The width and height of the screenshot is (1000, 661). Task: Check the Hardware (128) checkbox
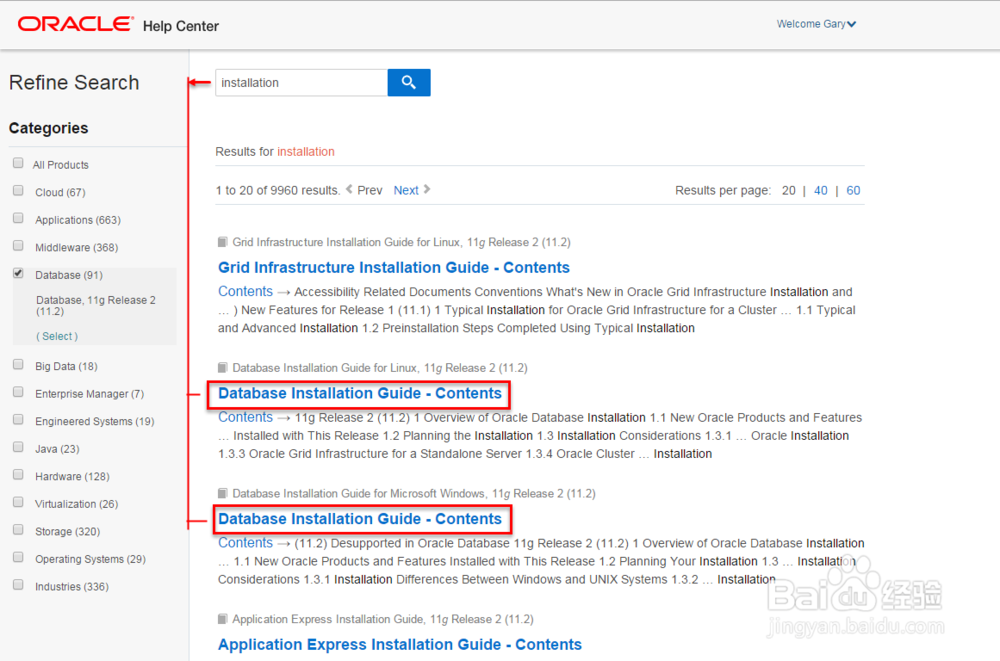point(18,475)
